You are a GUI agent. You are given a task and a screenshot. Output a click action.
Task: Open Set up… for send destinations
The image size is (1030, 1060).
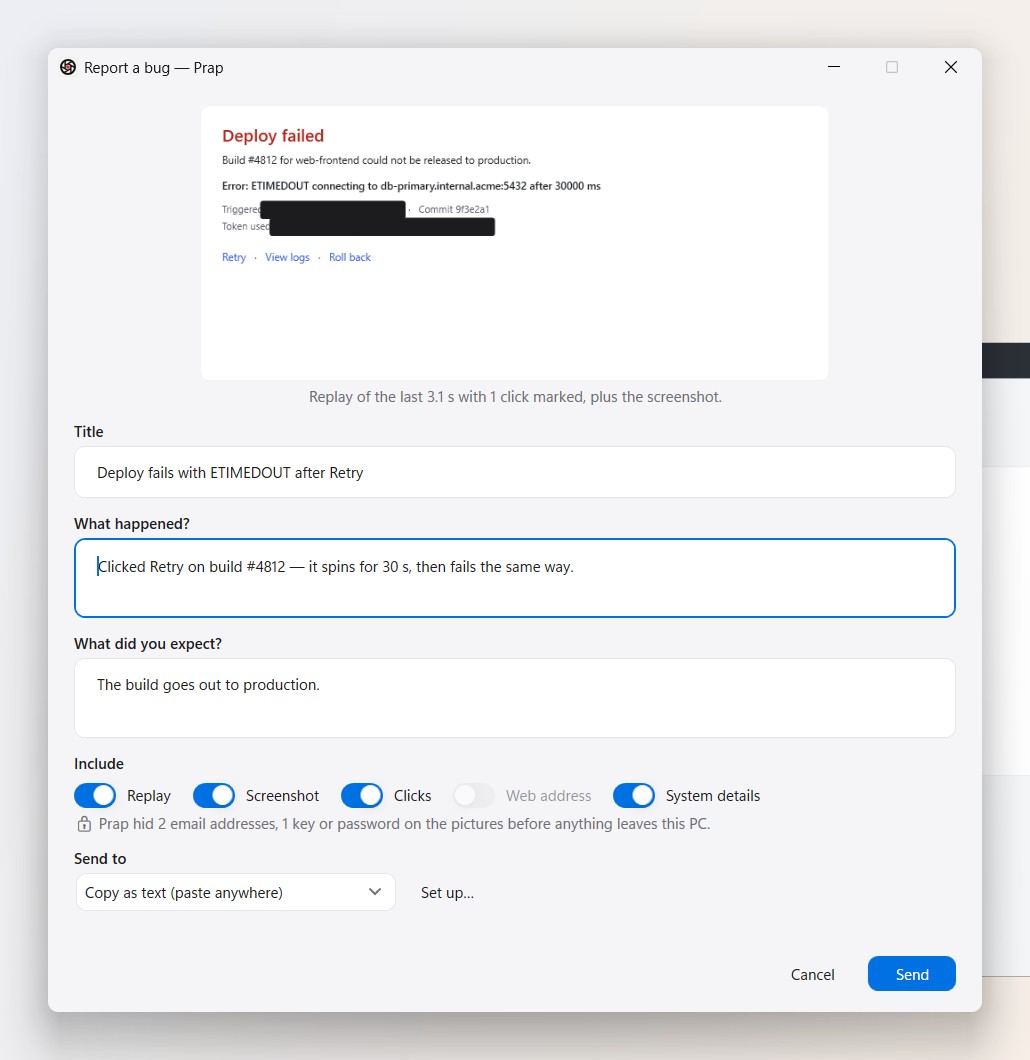click(x=447, y=893)
